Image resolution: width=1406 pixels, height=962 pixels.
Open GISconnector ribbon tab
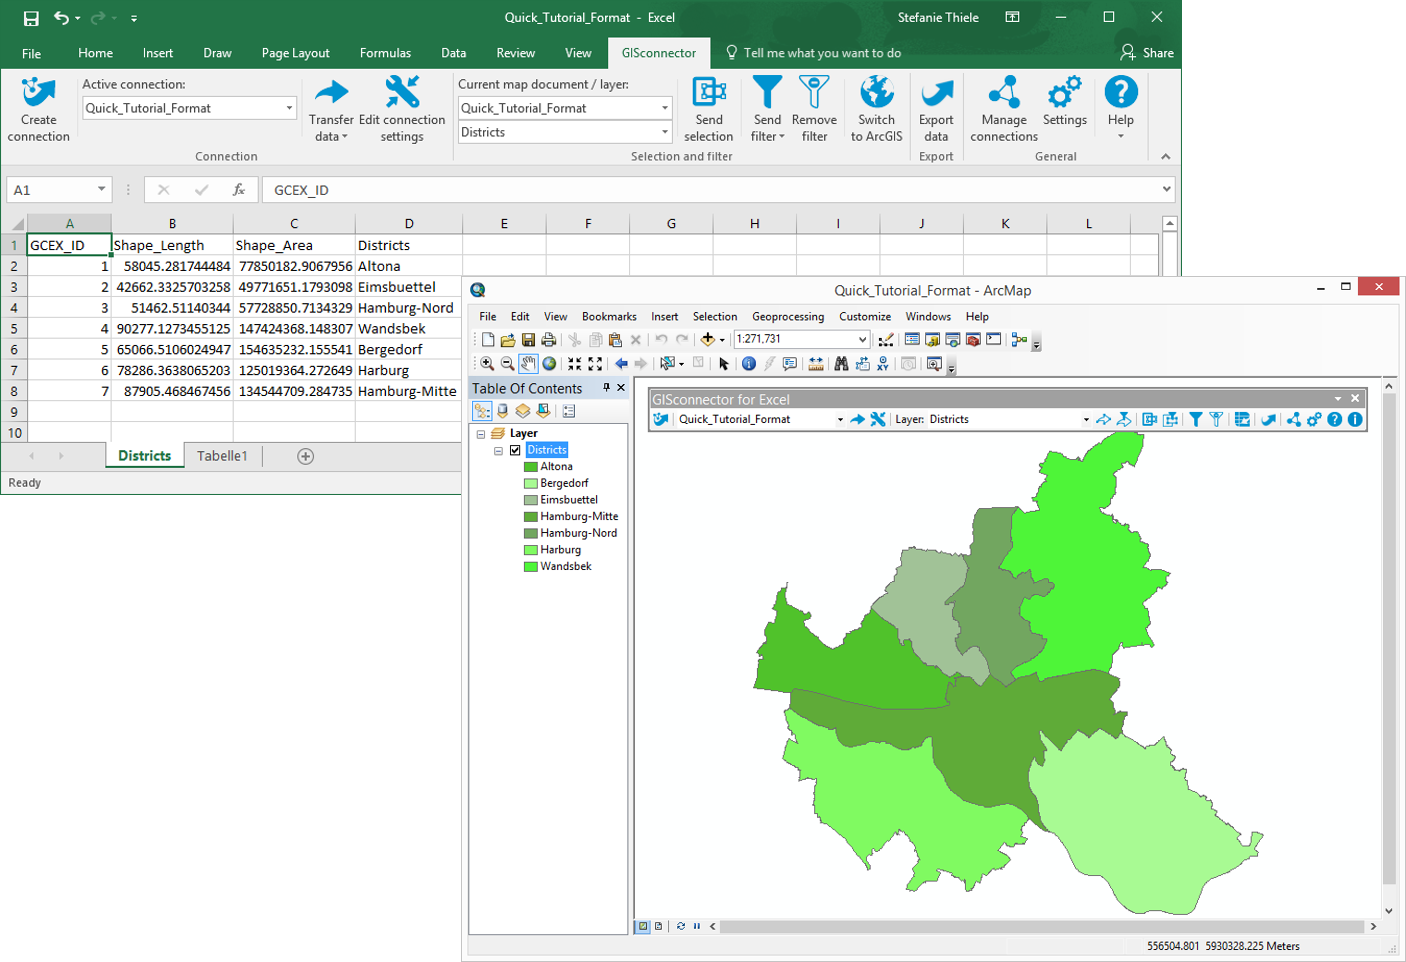click(x=658, y=53)
